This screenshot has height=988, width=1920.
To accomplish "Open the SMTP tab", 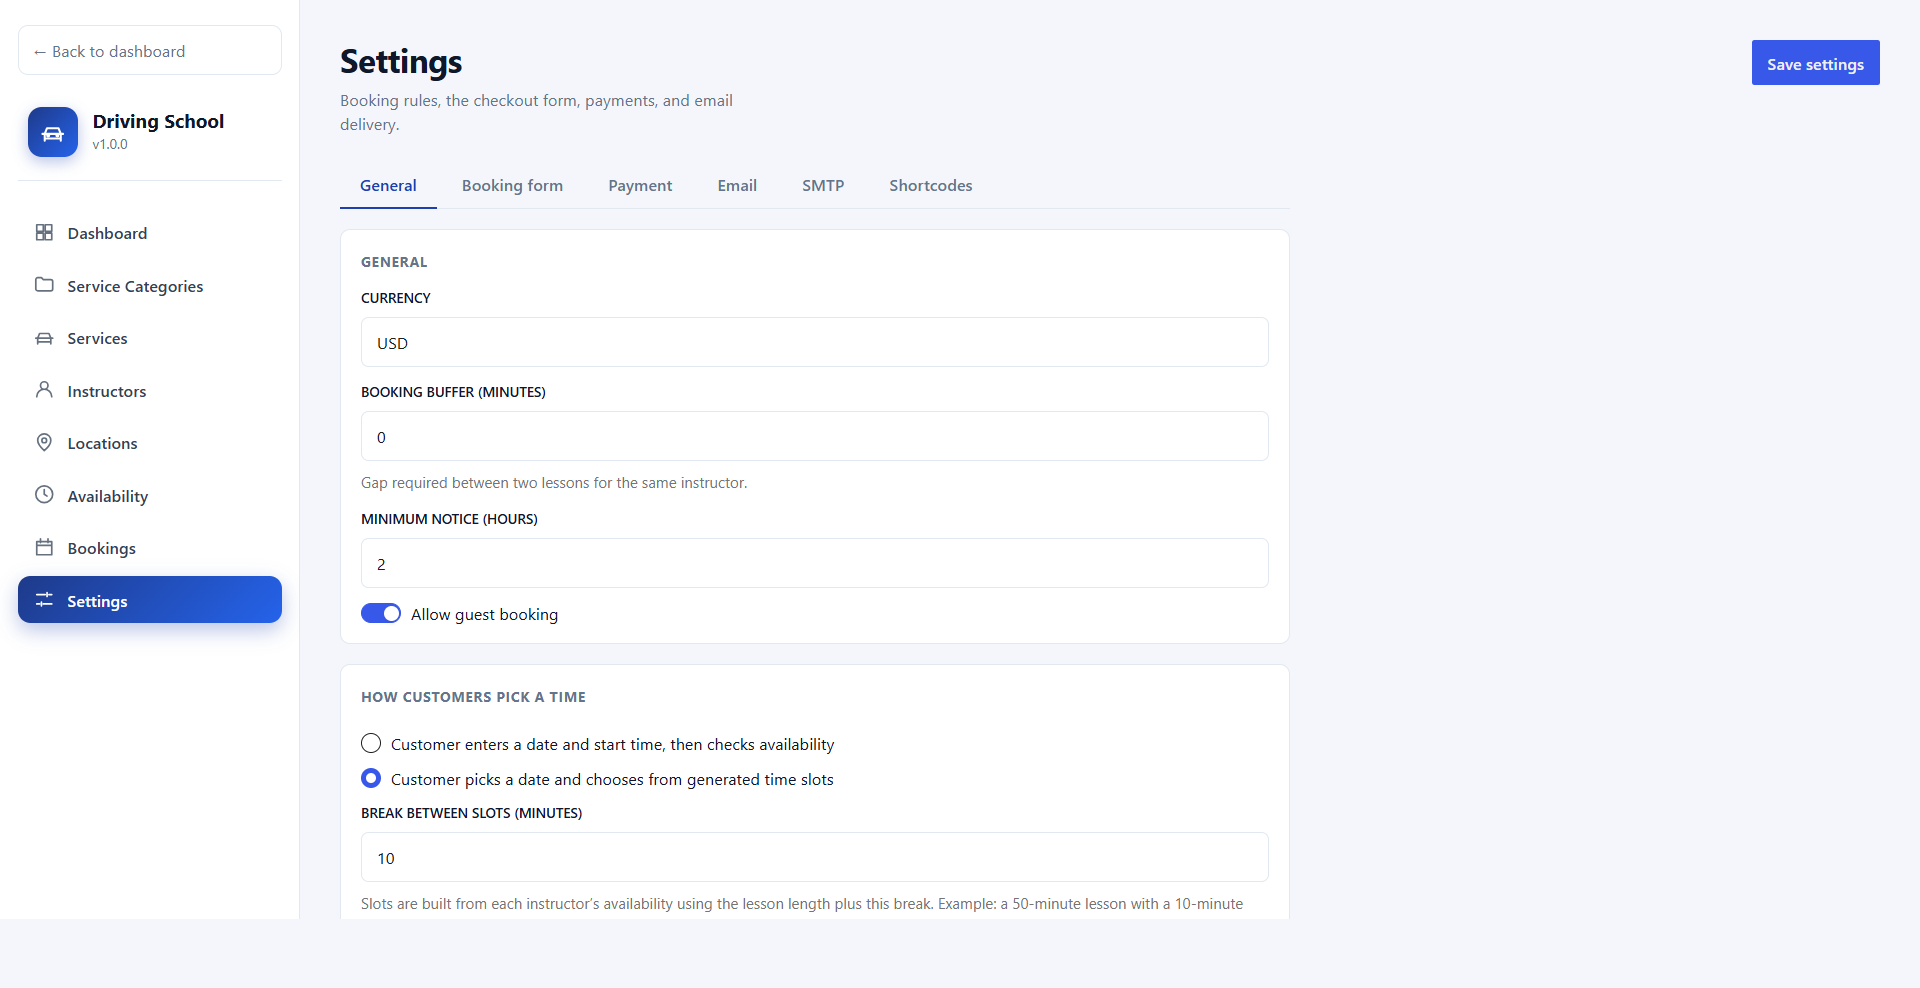I will [x=823, y=185].
